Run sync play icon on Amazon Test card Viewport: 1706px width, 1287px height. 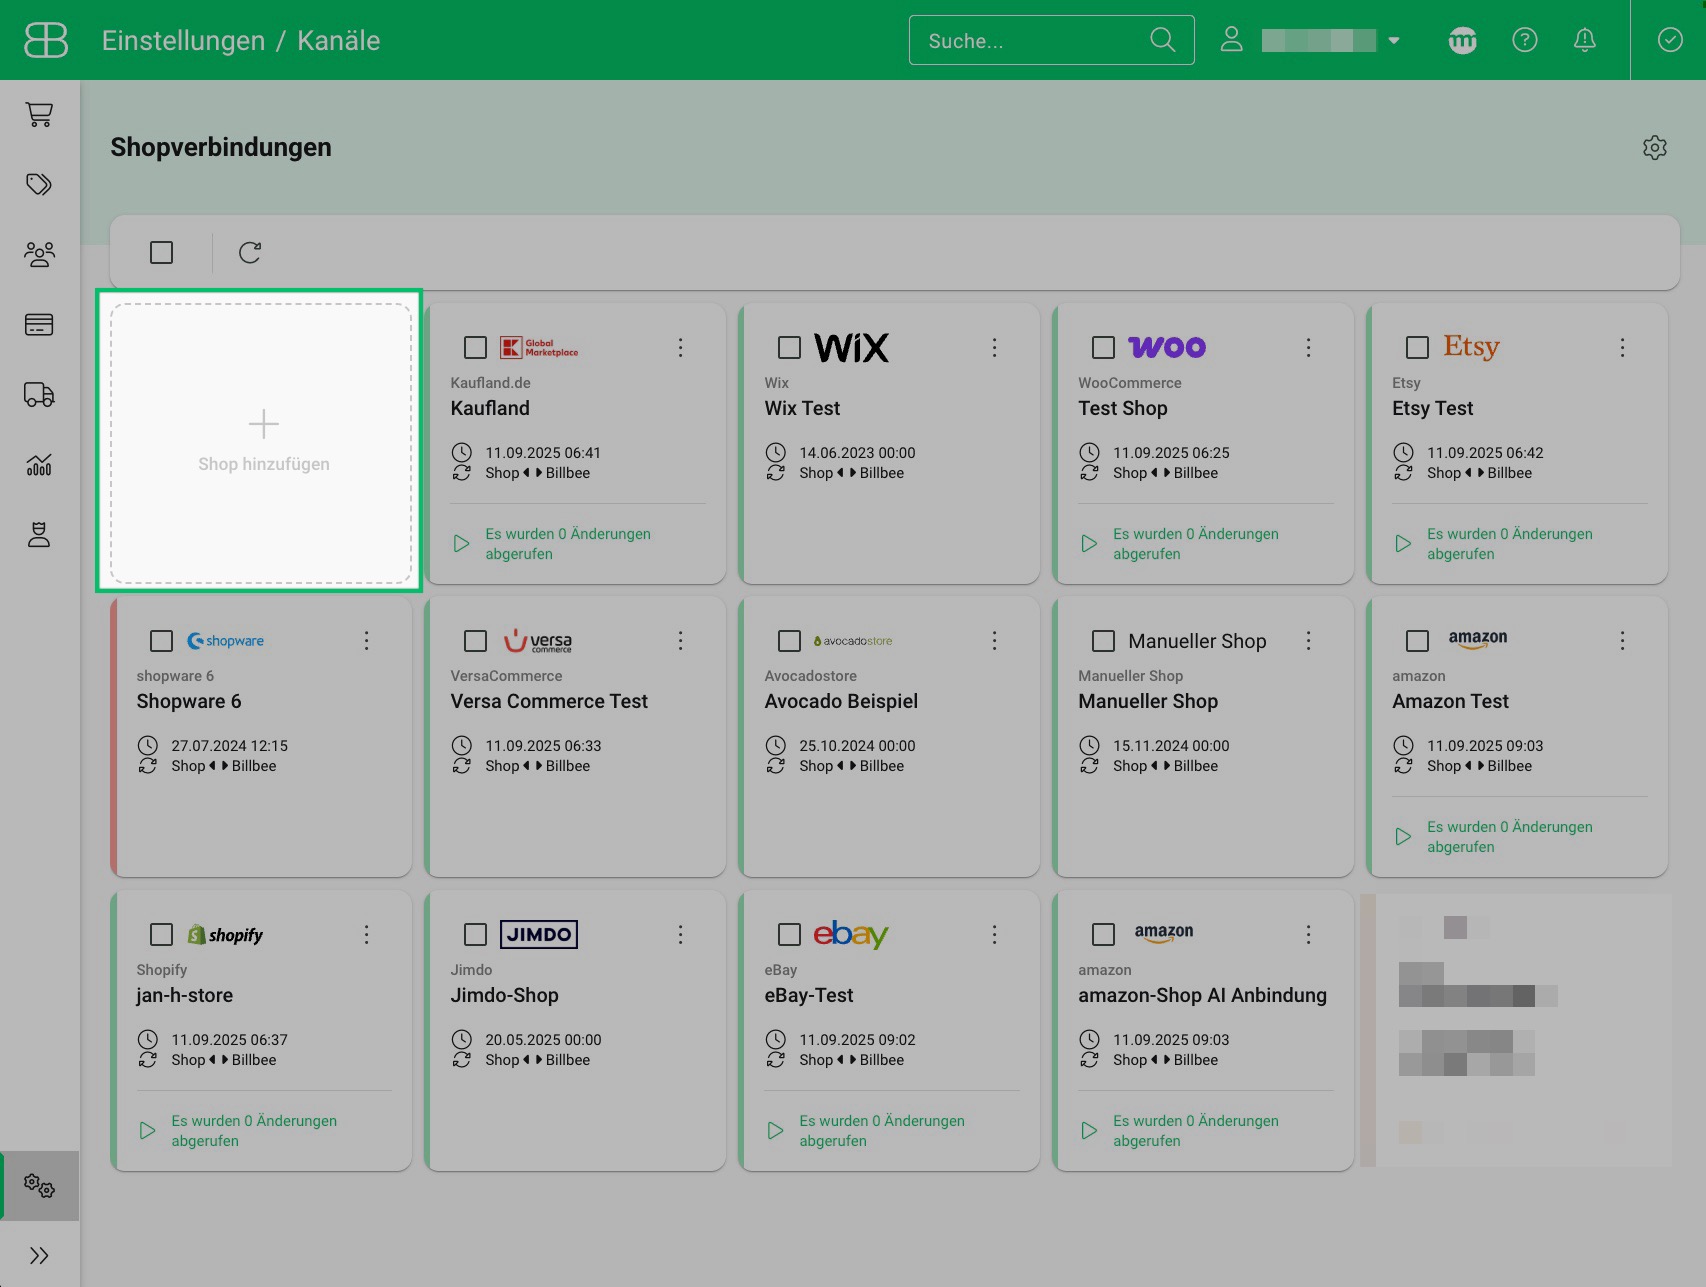(1403, 837)
